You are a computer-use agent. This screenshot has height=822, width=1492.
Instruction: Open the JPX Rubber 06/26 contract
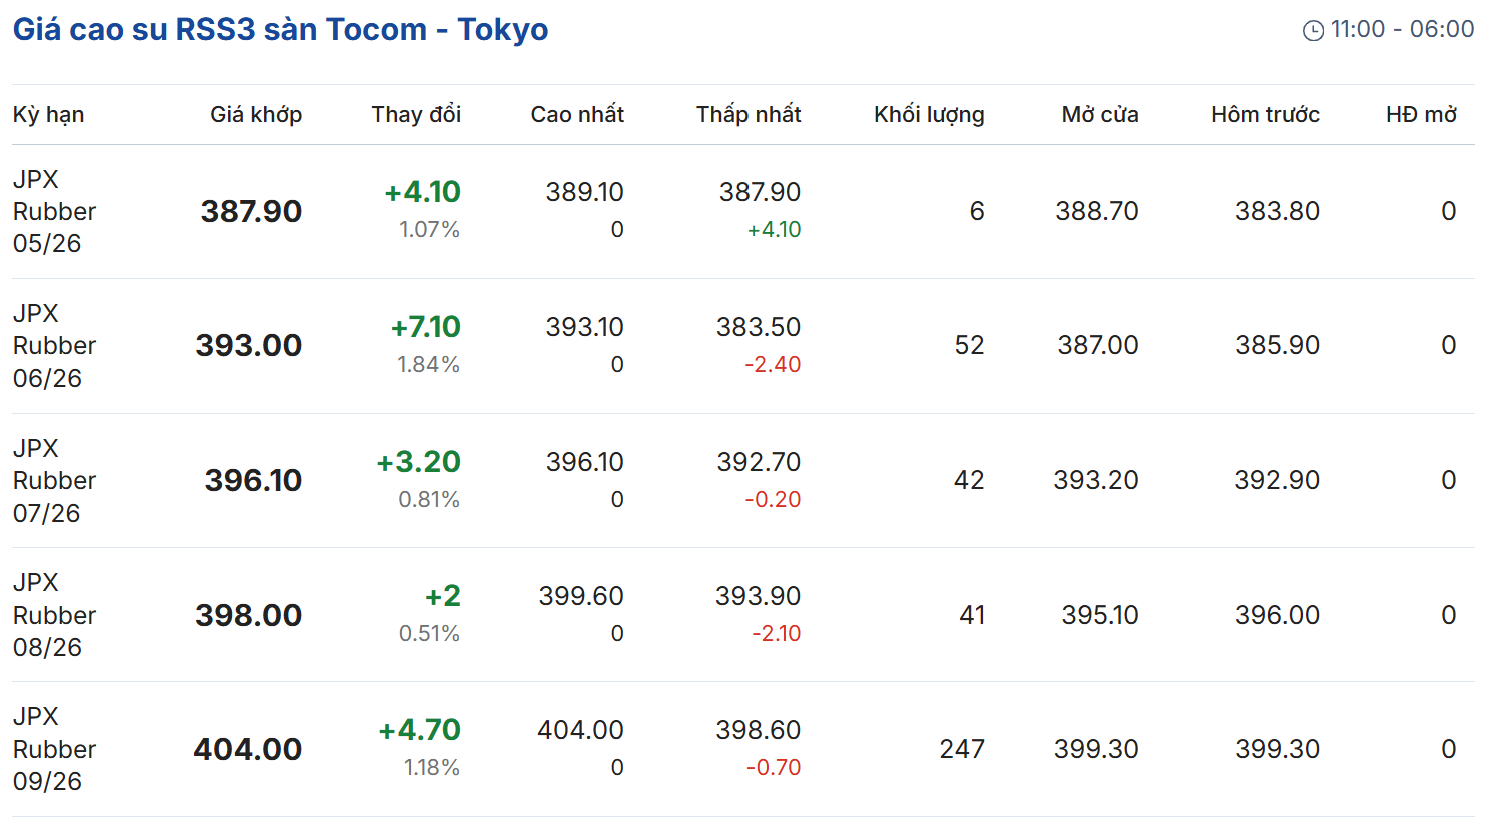coord(54,345)
